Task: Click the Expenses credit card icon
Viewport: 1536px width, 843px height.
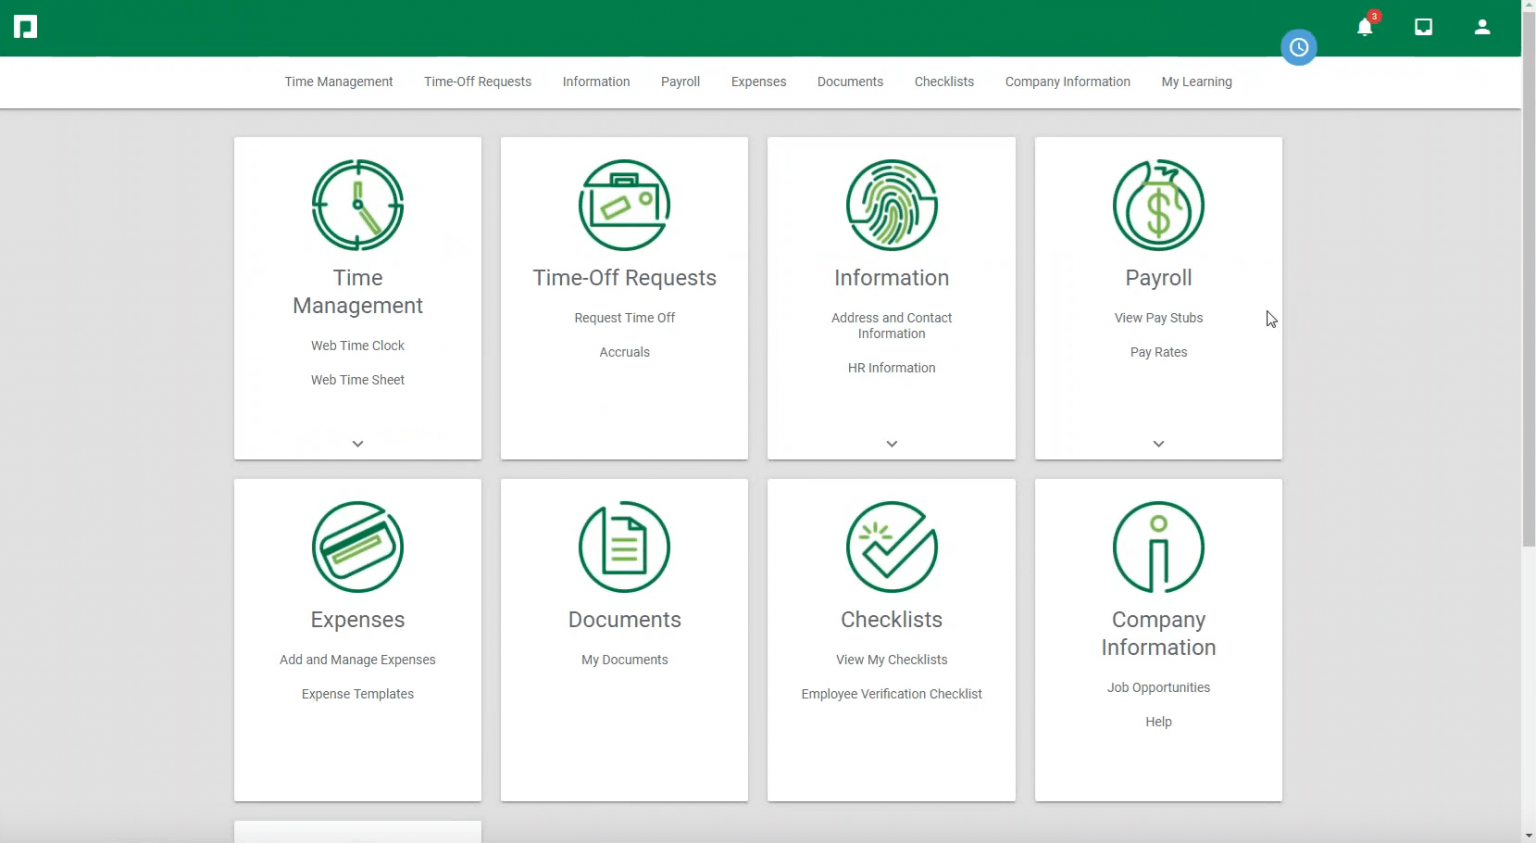Action: coord(357,547)
